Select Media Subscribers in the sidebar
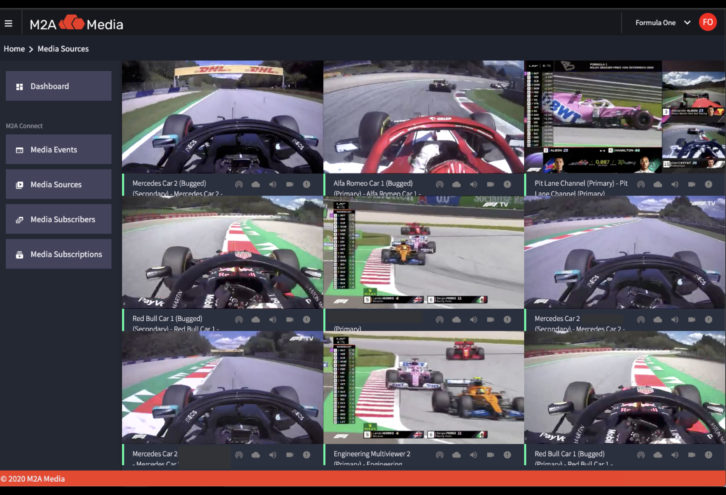The image size is (726, 495). tap(58, 219)
